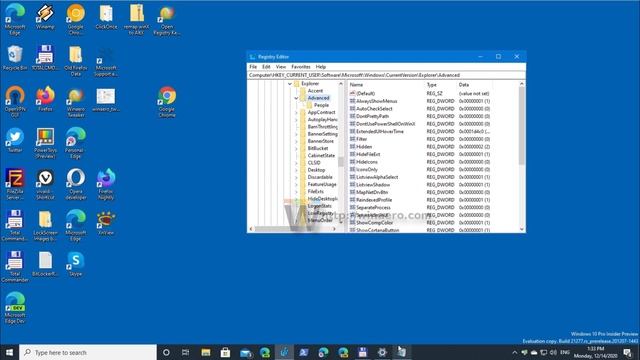
Task: Open Microsoft Store from the taskbar
Action: point(225,352)
